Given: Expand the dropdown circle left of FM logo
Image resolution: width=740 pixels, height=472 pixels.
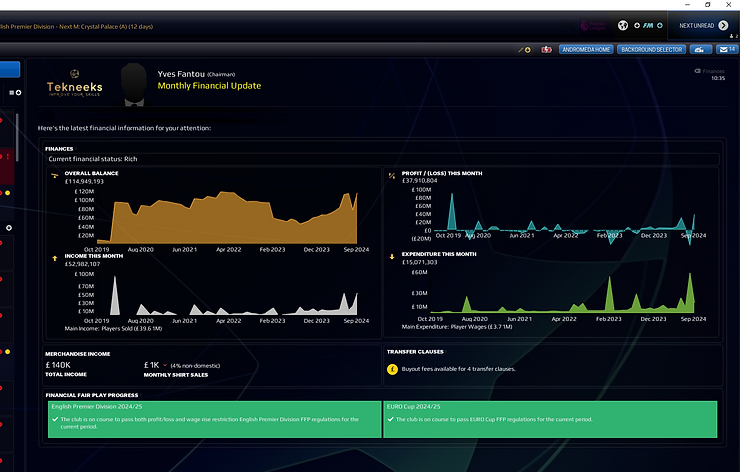Looking at the screenshot, I should click(637, 25).
